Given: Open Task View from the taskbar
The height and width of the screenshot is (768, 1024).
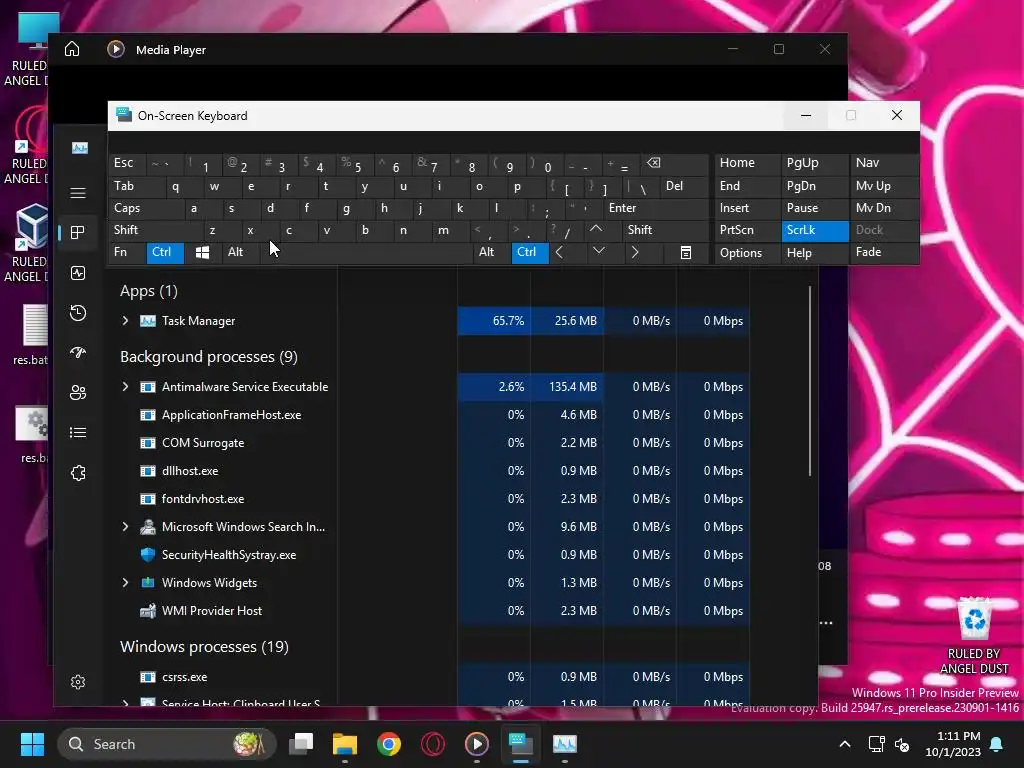Looking at the screenshot, I should (301, 744).
